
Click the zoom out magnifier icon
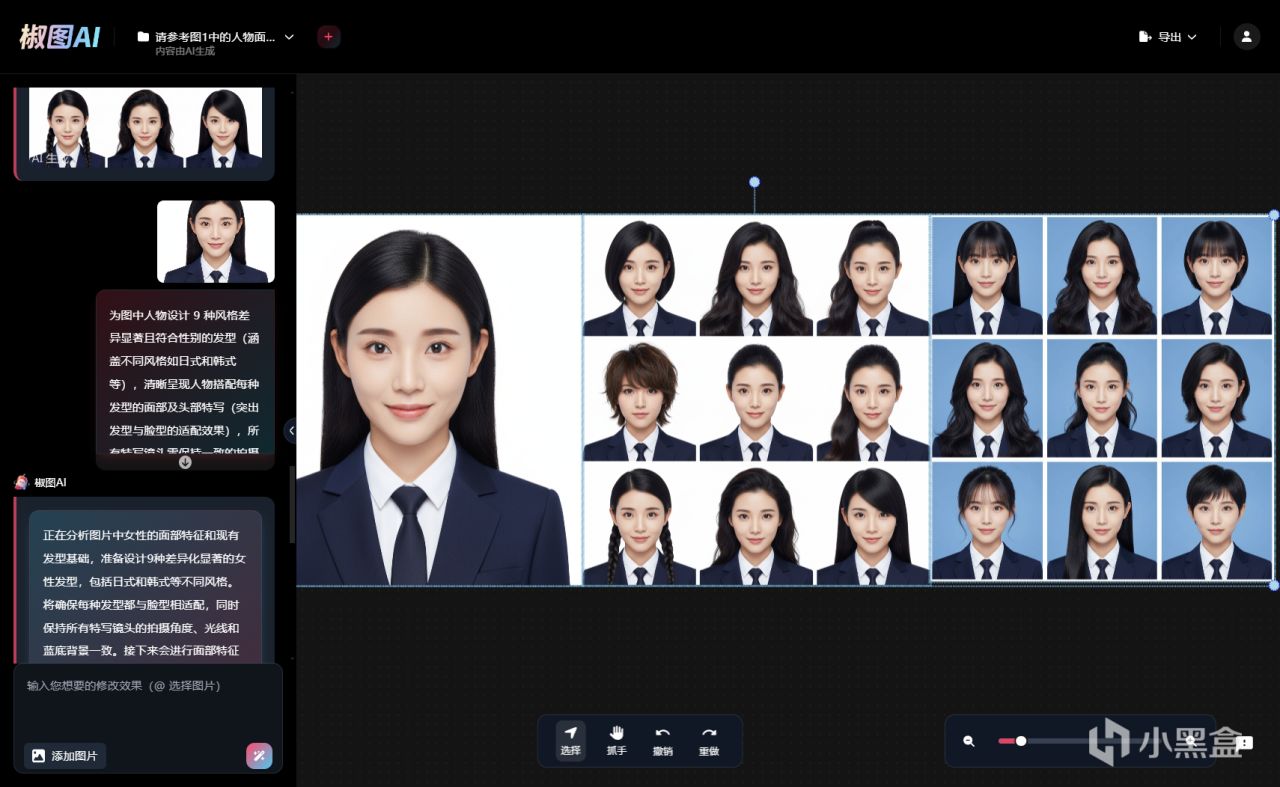pos(969,741)
